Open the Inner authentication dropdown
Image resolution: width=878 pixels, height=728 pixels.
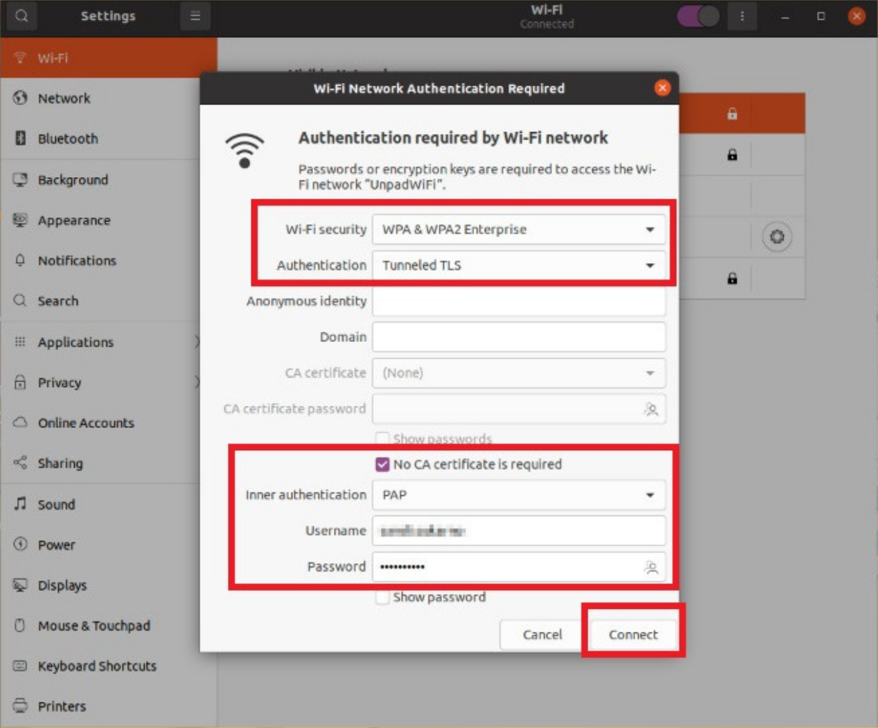tap(519, 494)
